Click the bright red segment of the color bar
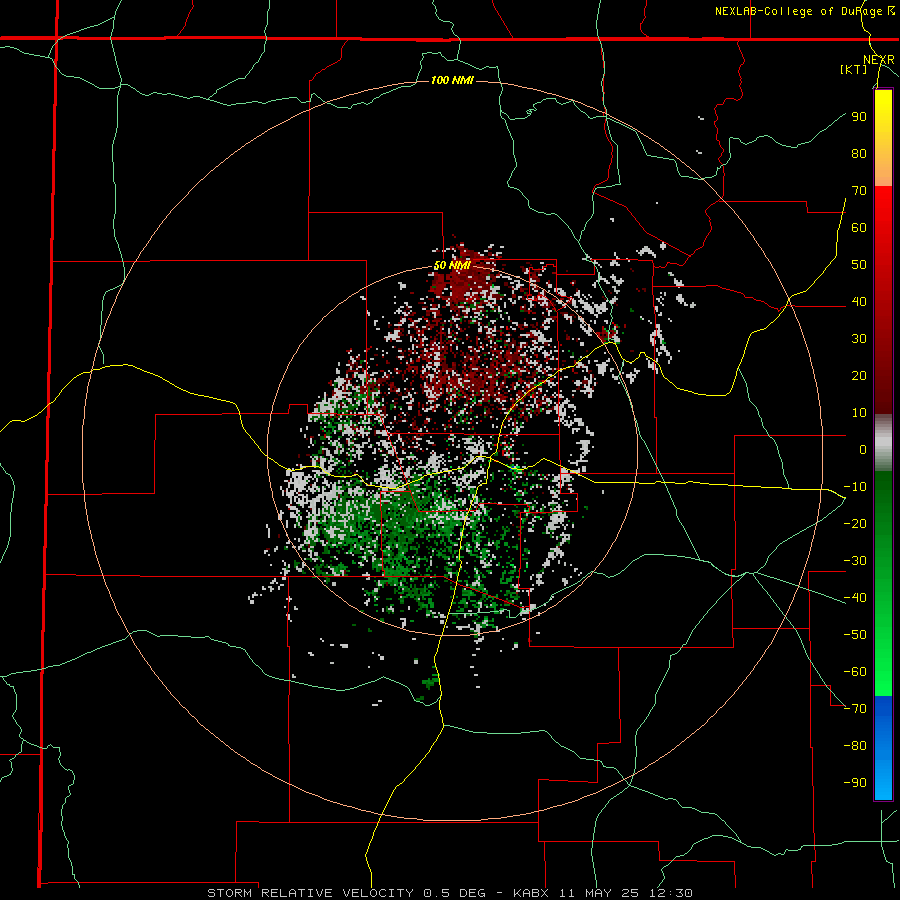900x900 pixels. [883, 230]
